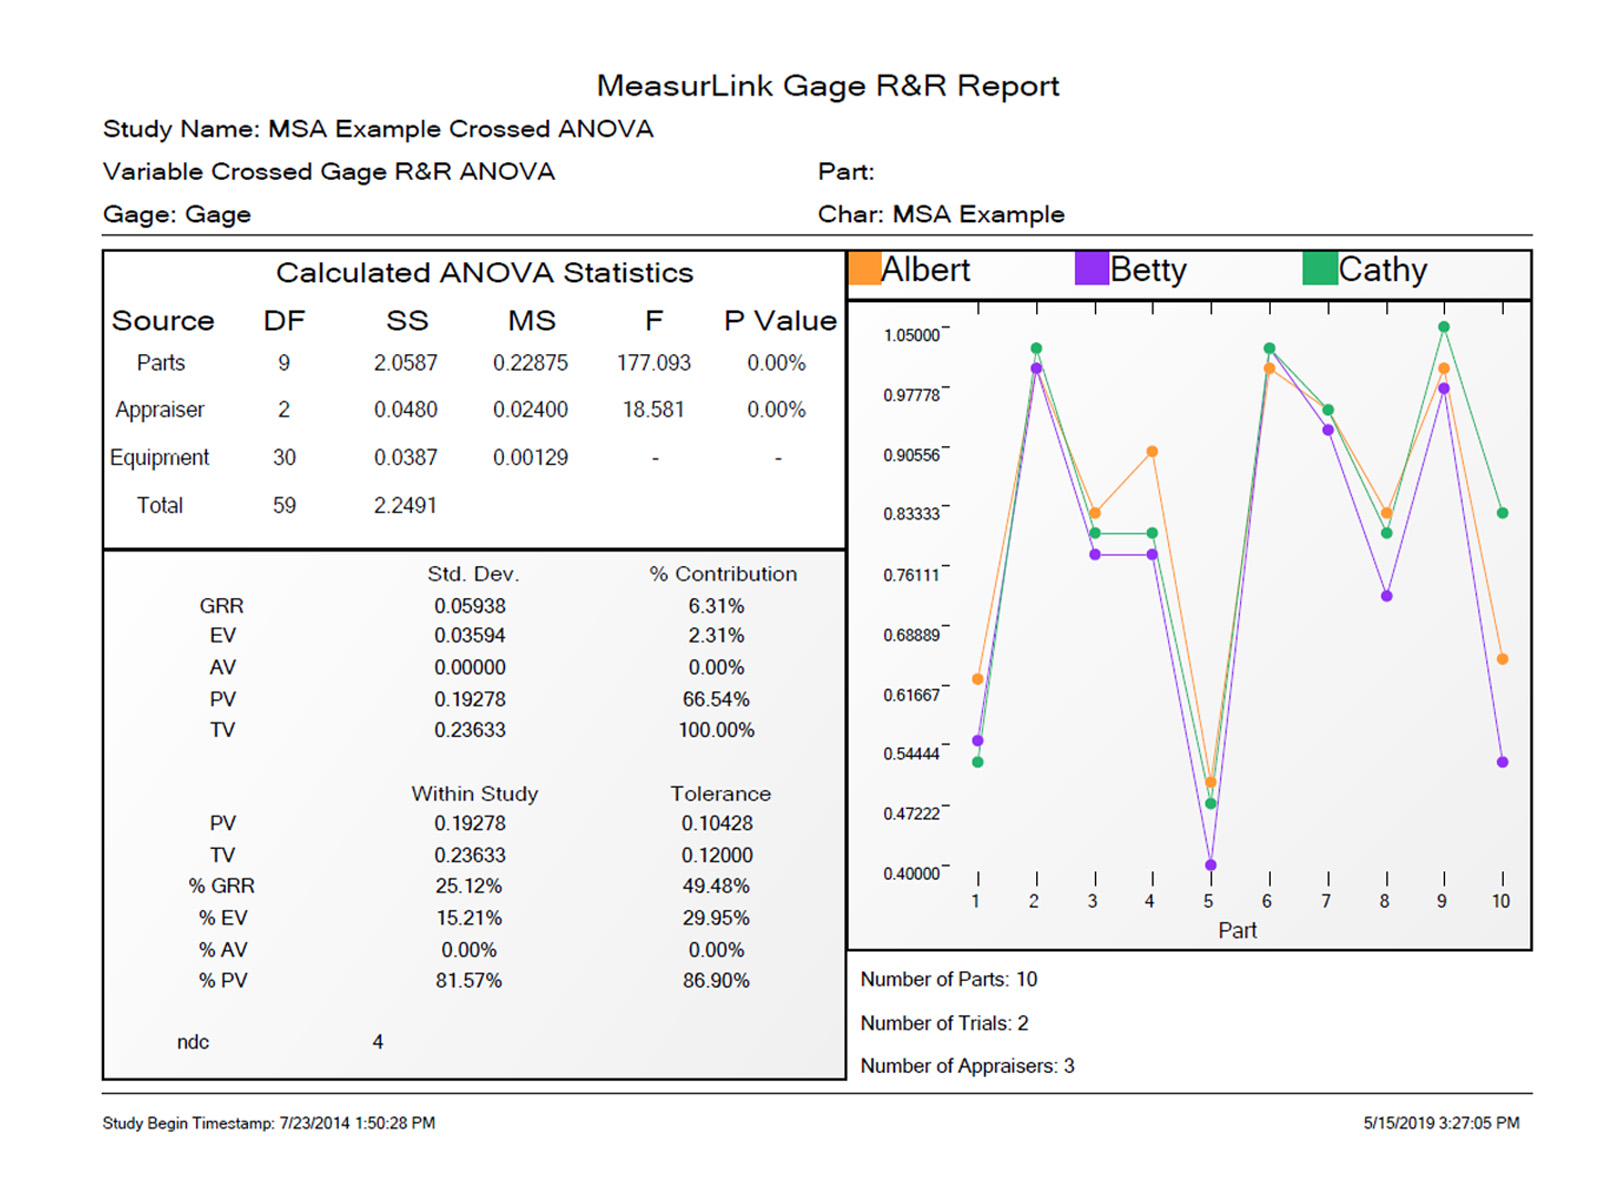
Task: Click the % EV within-study value 15.21%
Action: point(469,918)
